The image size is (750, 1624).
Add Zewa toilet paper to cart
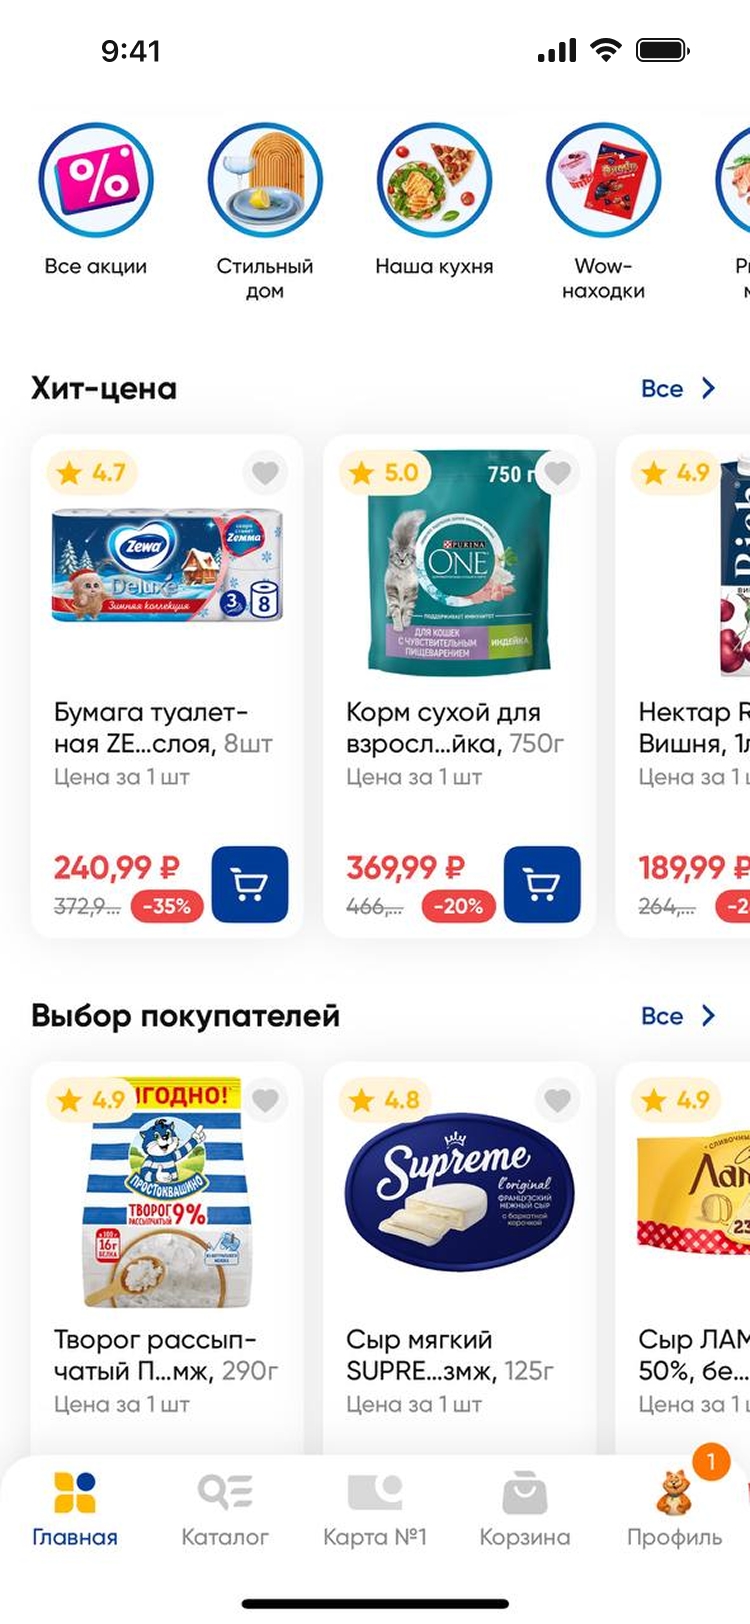tap(250, 884)
